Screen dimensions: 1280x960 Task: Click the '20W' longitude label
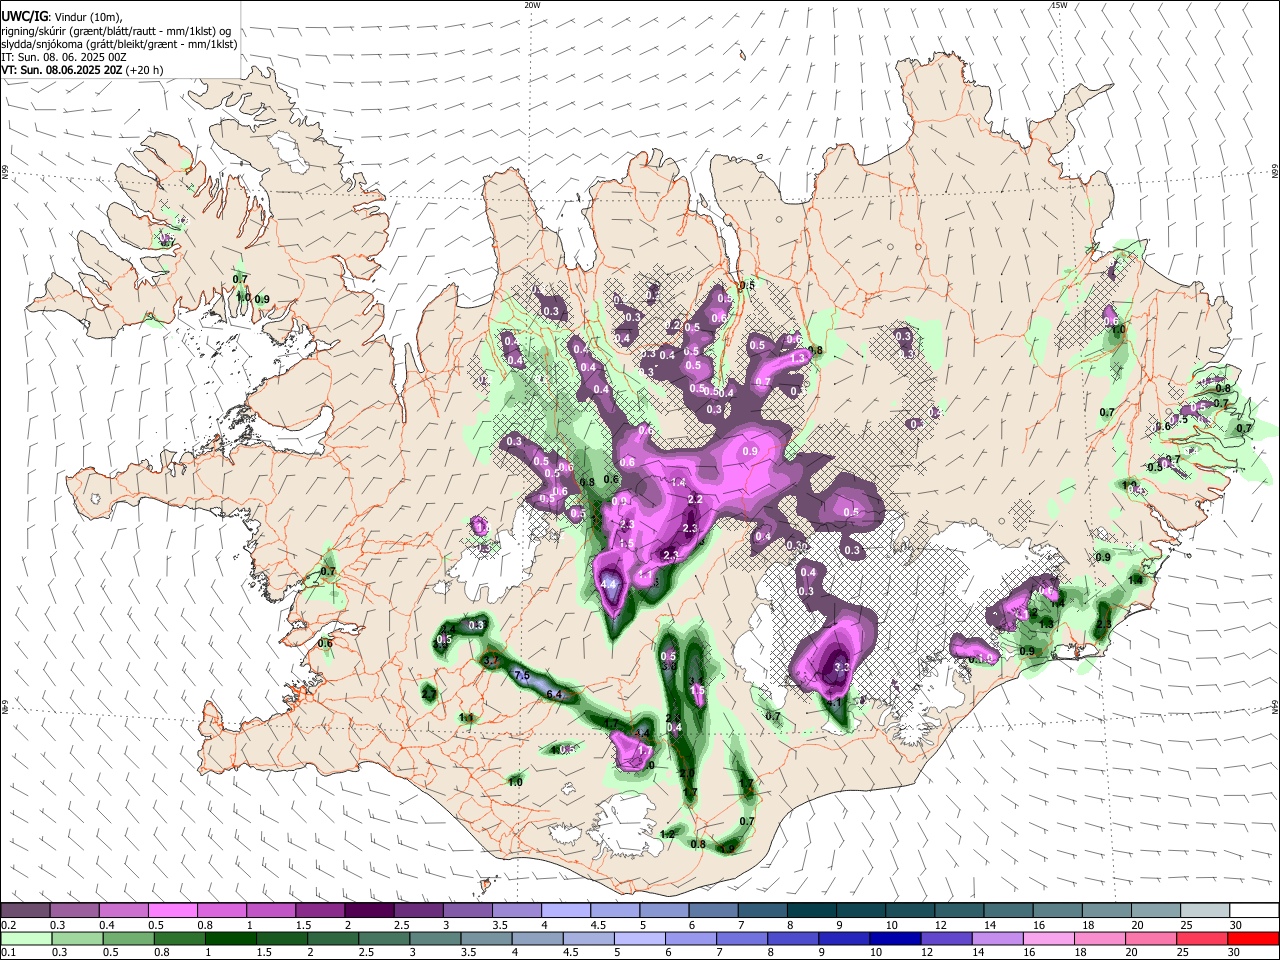pos(532,5)
